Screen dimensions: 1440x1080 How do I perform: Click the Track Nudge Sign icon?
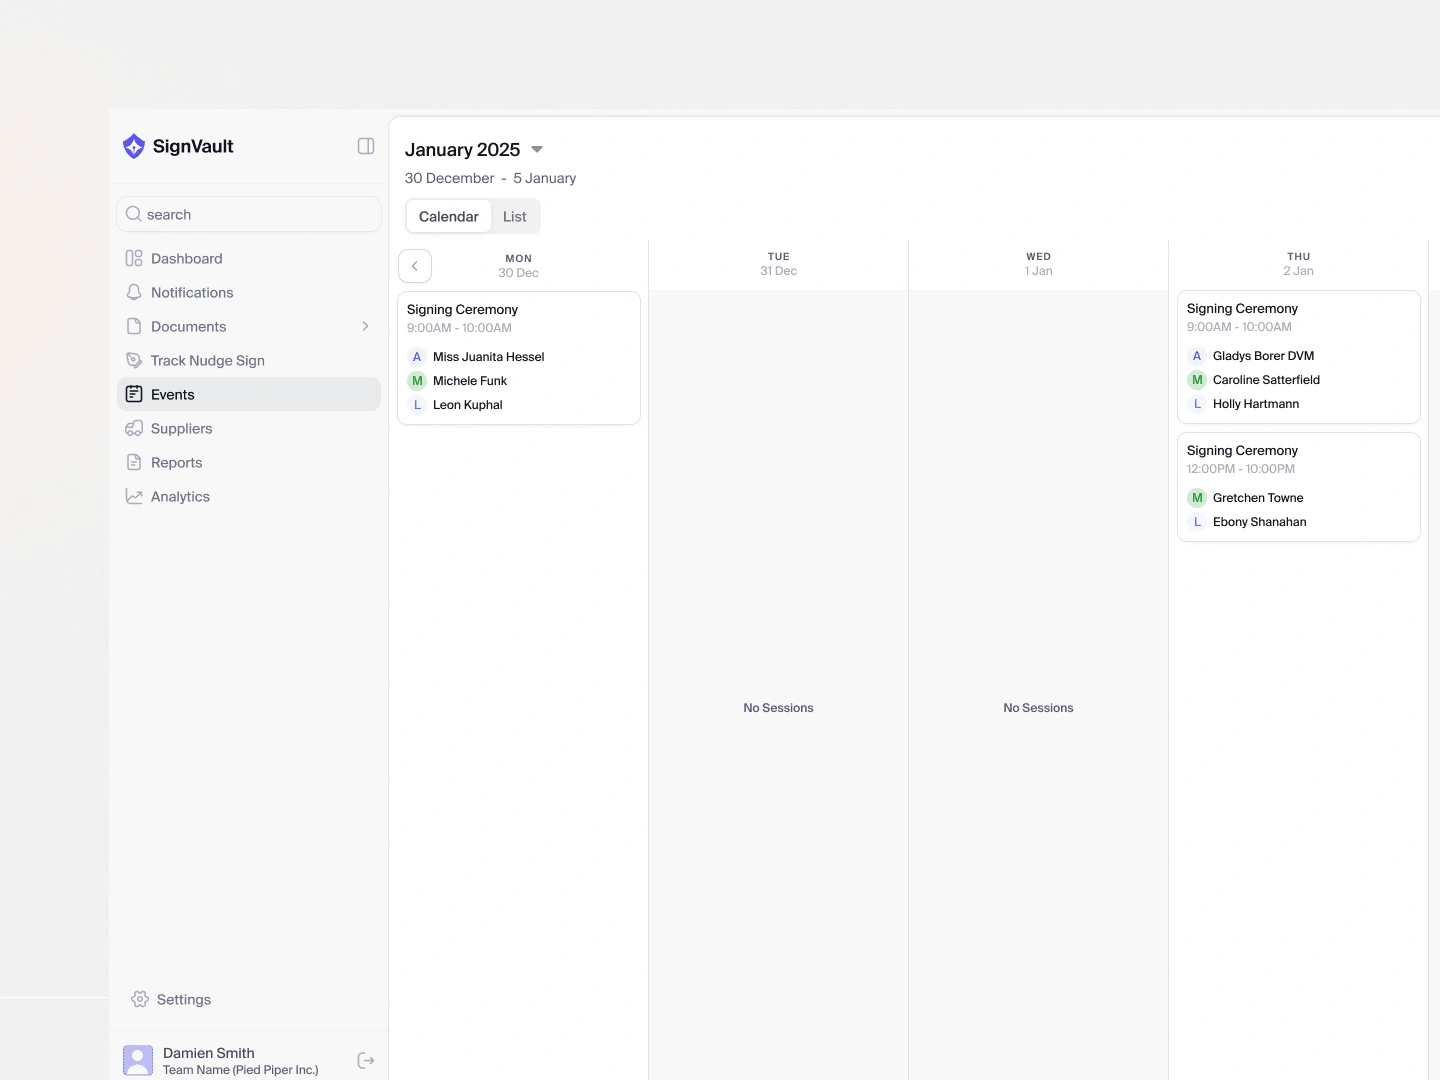pos(134,360)
